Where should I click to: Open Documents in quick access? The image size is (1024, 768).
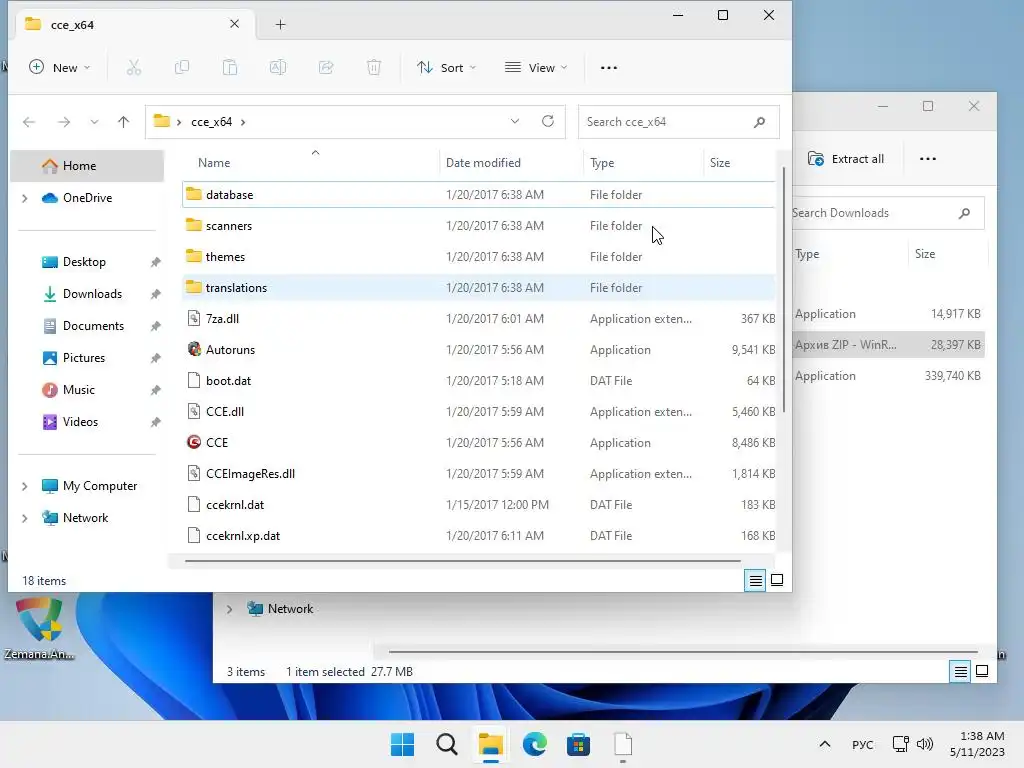[x=93, y=326]
